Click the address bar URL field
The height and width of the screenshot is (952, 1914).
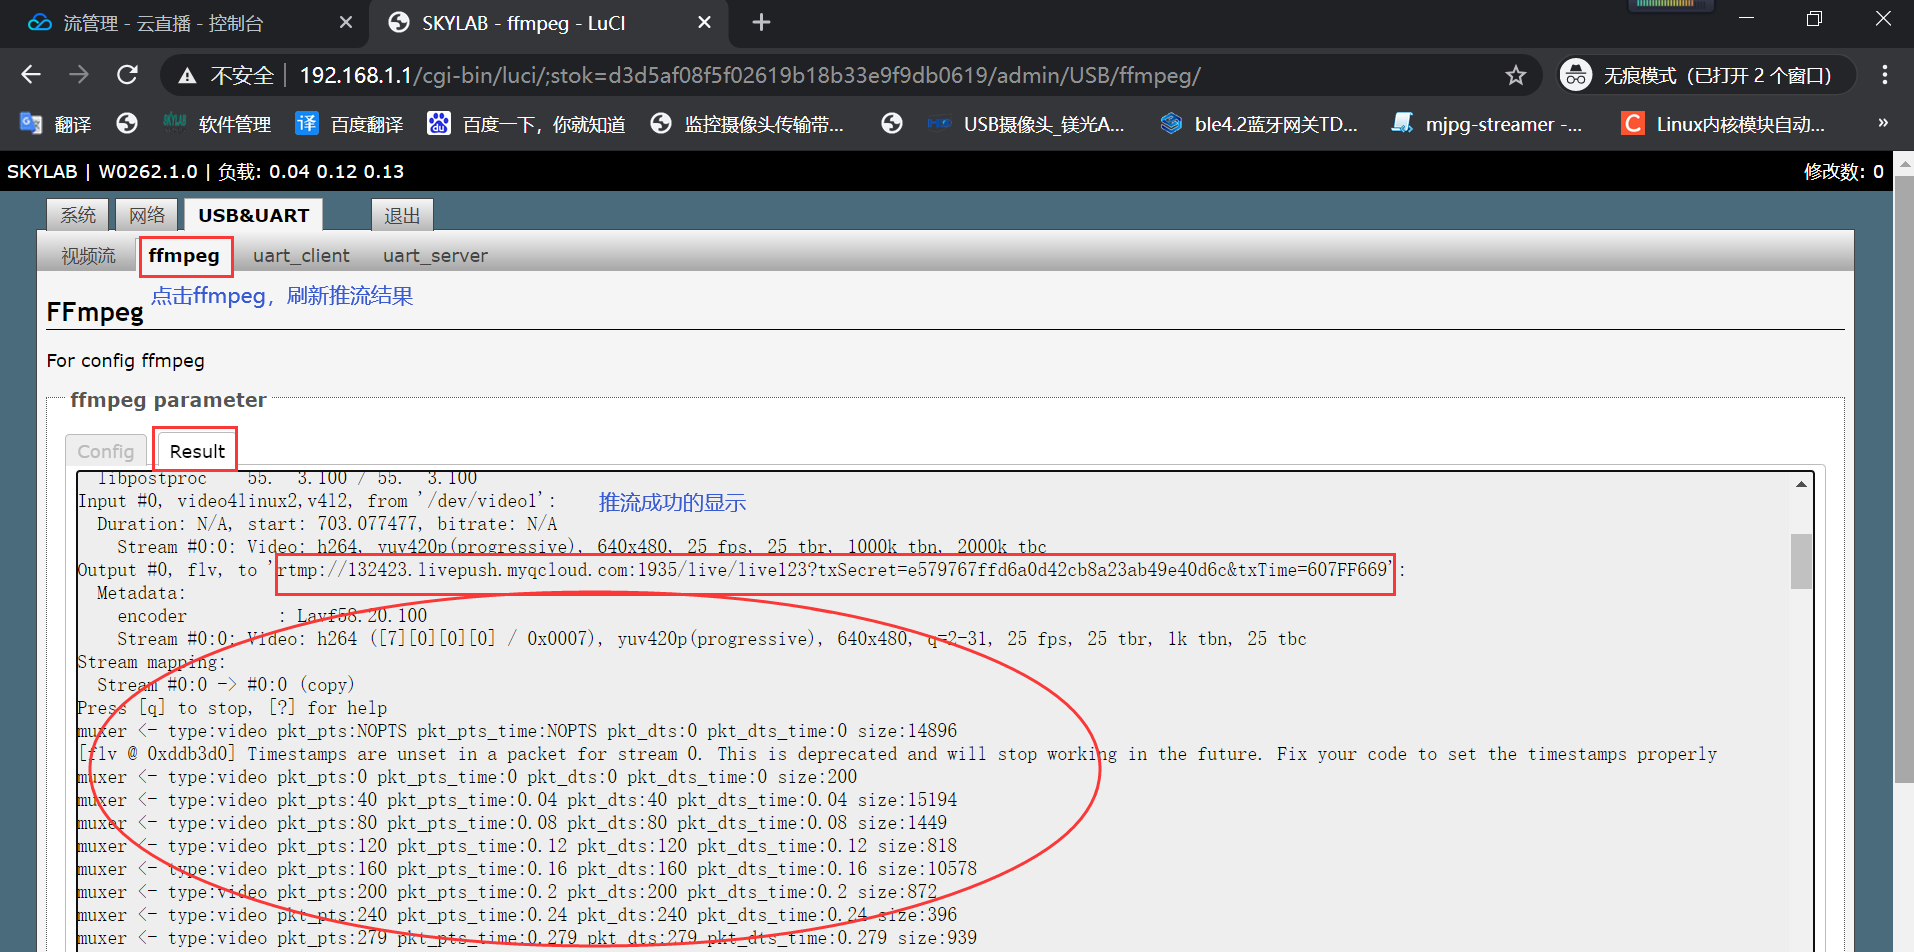(x=750, y=75)
